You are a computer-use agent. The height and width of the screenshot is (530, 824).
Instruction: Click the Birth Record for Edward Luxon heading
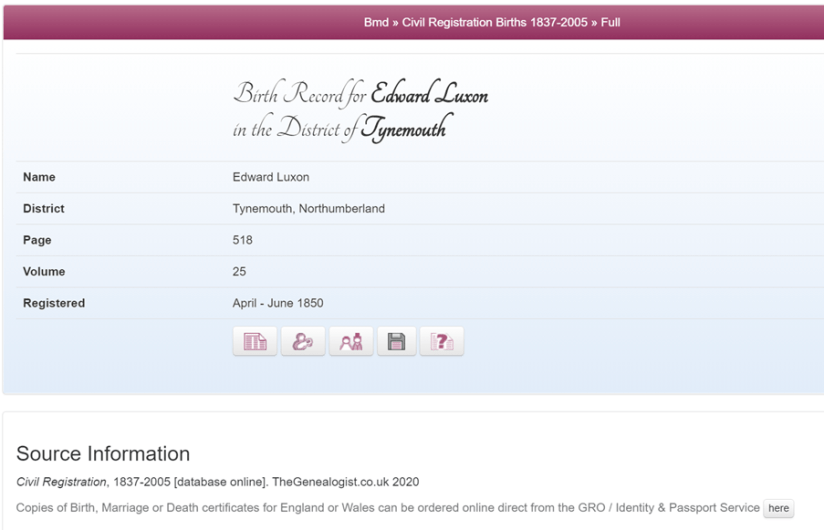tap(360, 96)
